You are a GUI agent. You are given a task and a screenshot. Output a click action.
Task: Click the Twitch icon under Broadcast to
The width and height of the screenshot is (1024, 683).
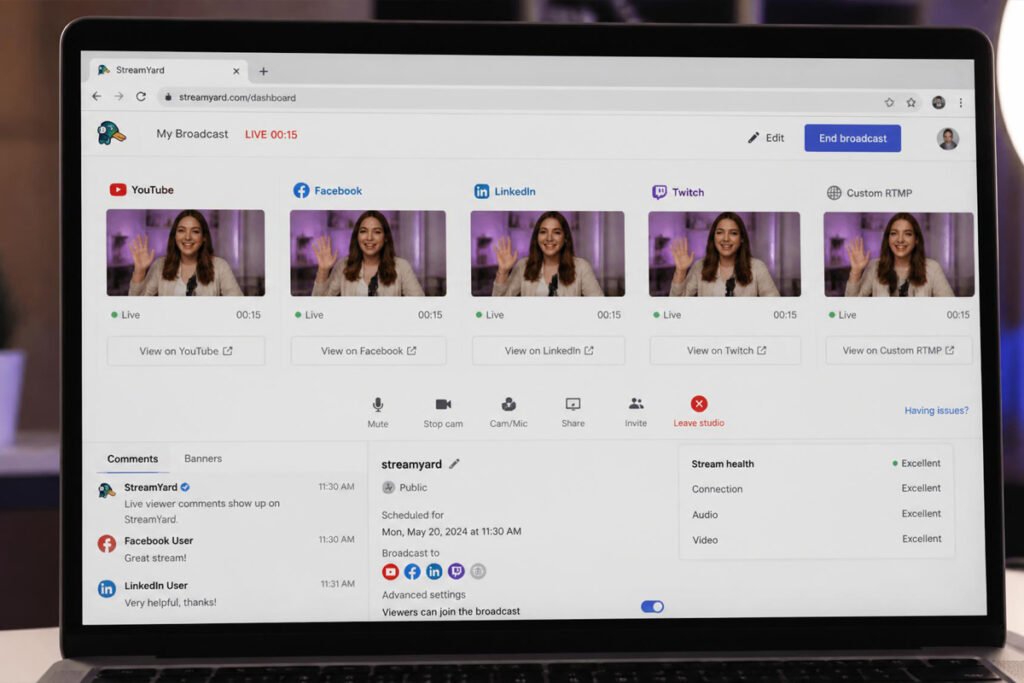coord(456,572)
